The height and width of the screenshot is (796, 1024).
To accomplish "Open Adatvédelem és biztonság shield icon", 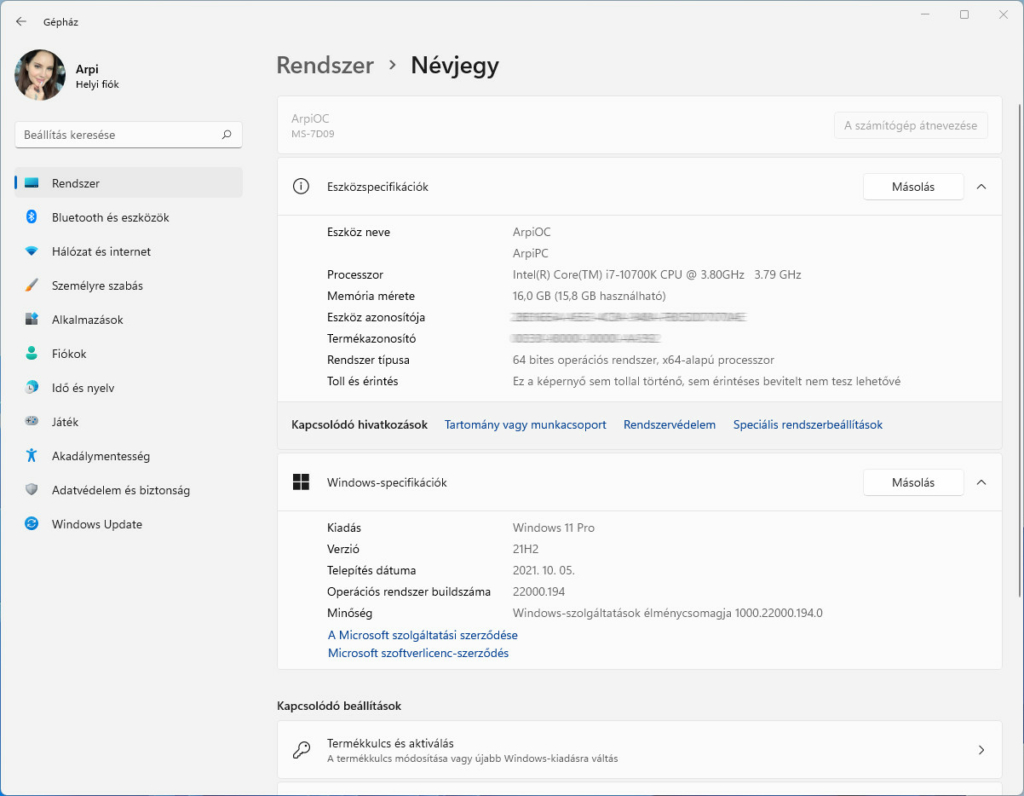I will pos(31,490).
